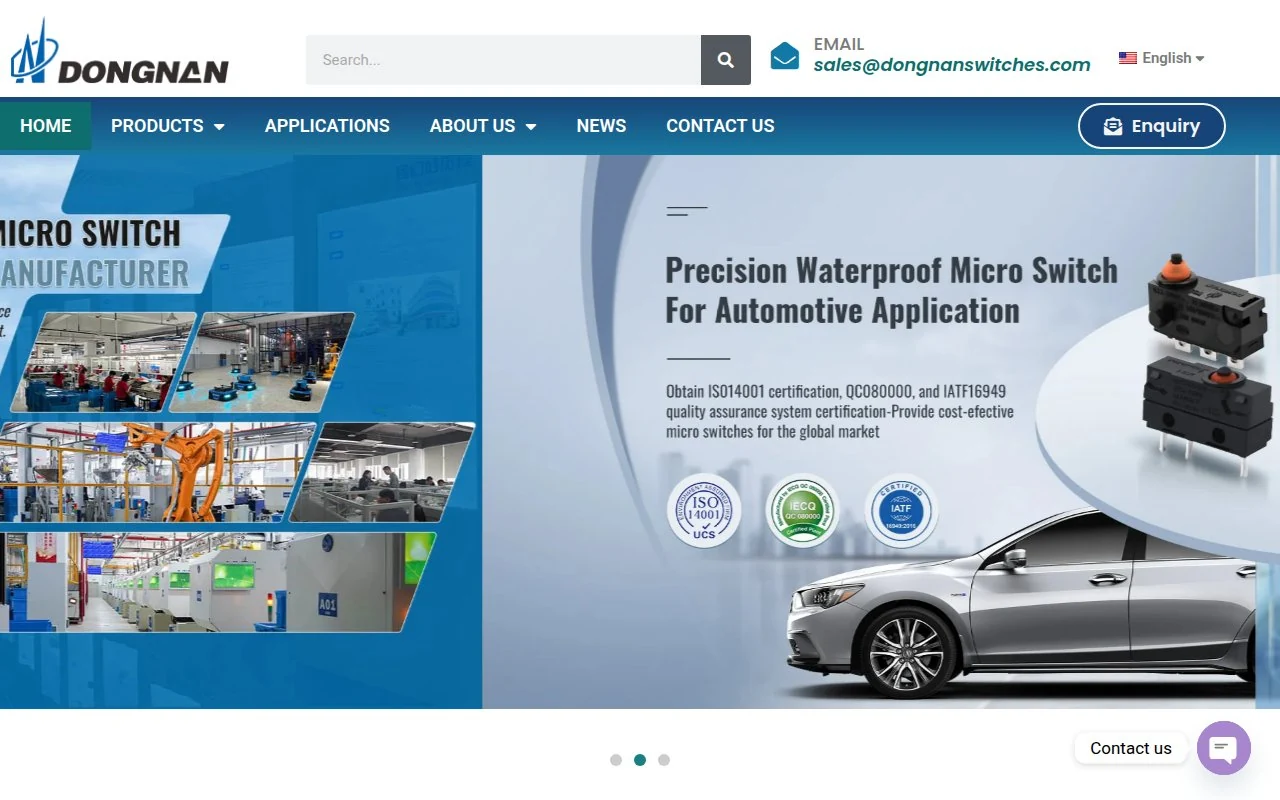Expand the About Us dropdown arrow
Screen dimensions: 1280x800
(x=531, y=127)
